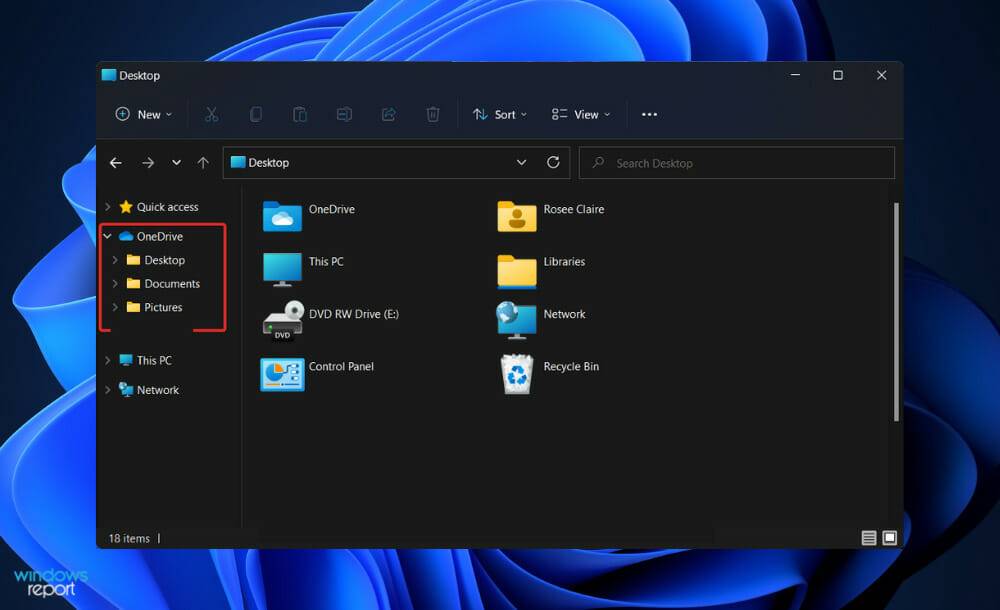
Task: Open the New dropdown menu
Action: 143,114
